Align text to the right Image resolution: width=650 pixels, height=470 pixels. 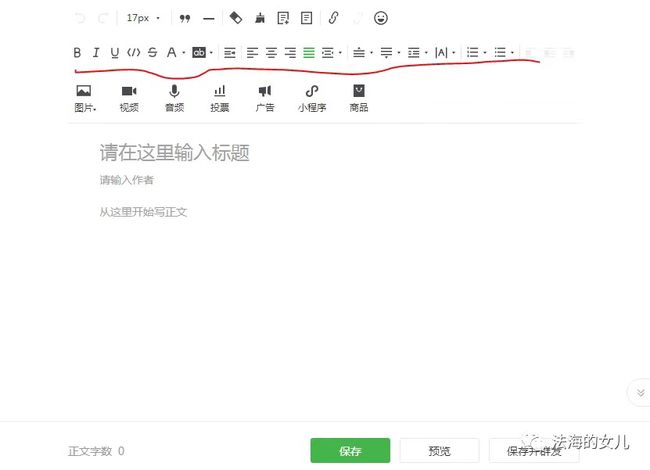tap(290, 53)
